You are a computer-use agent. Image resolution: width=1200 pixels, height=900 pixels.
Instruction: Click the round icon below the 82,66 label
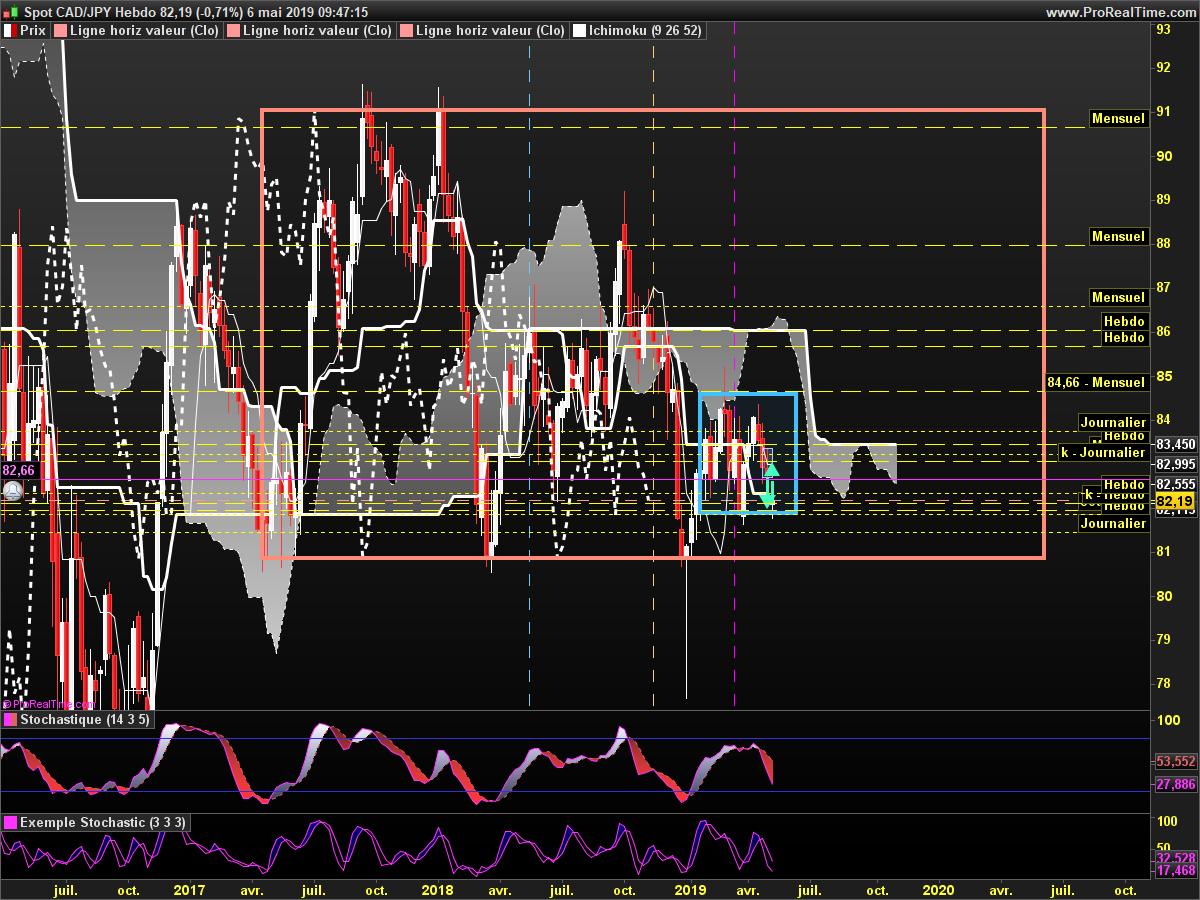coord(13,491)
